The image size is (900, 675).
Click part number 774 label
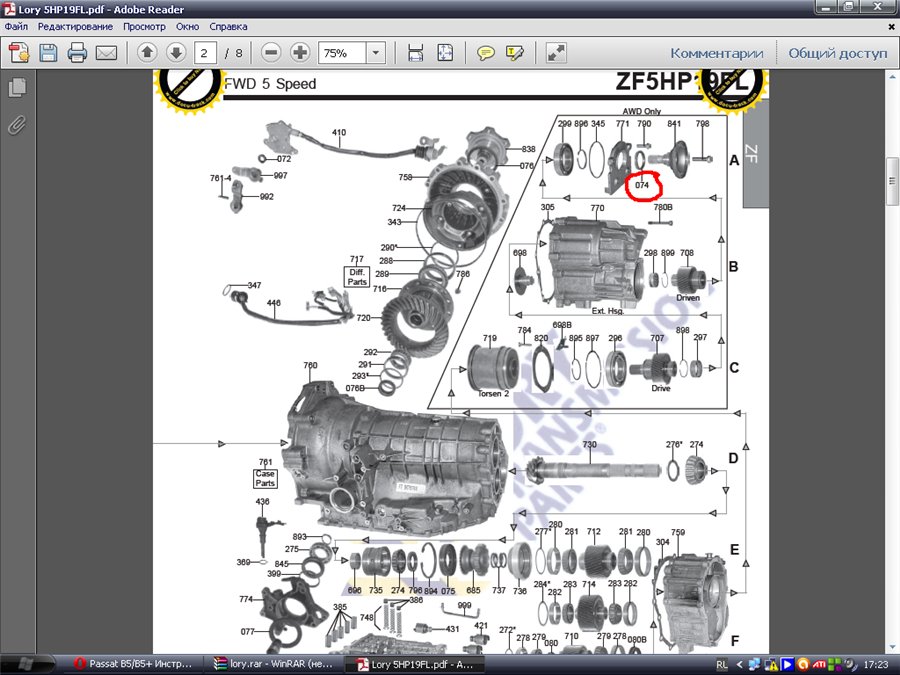pos(246,599)
